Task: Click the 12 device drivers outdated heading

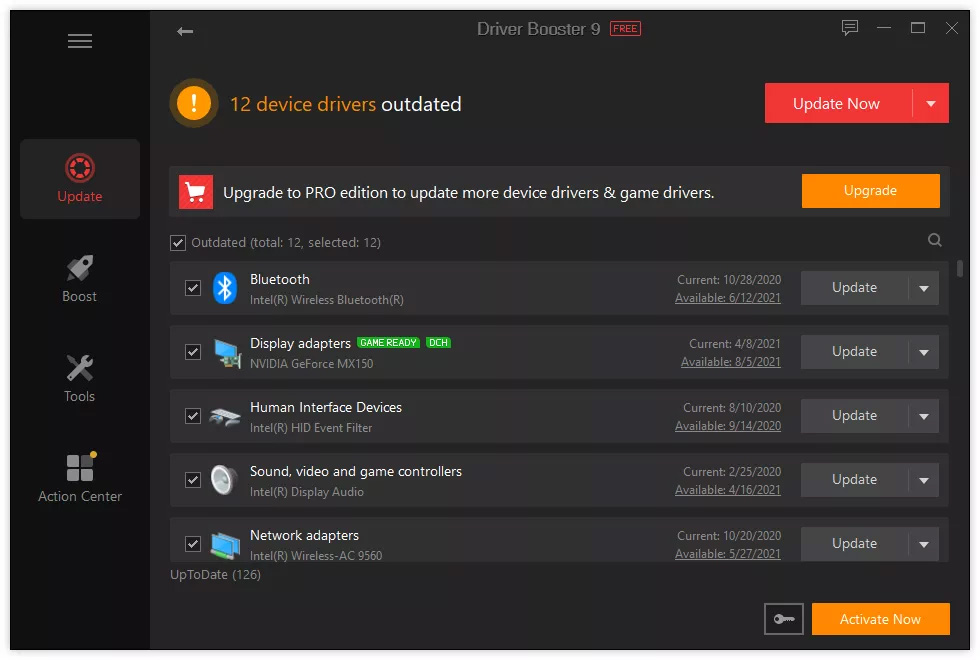Action: click(346, 104)
